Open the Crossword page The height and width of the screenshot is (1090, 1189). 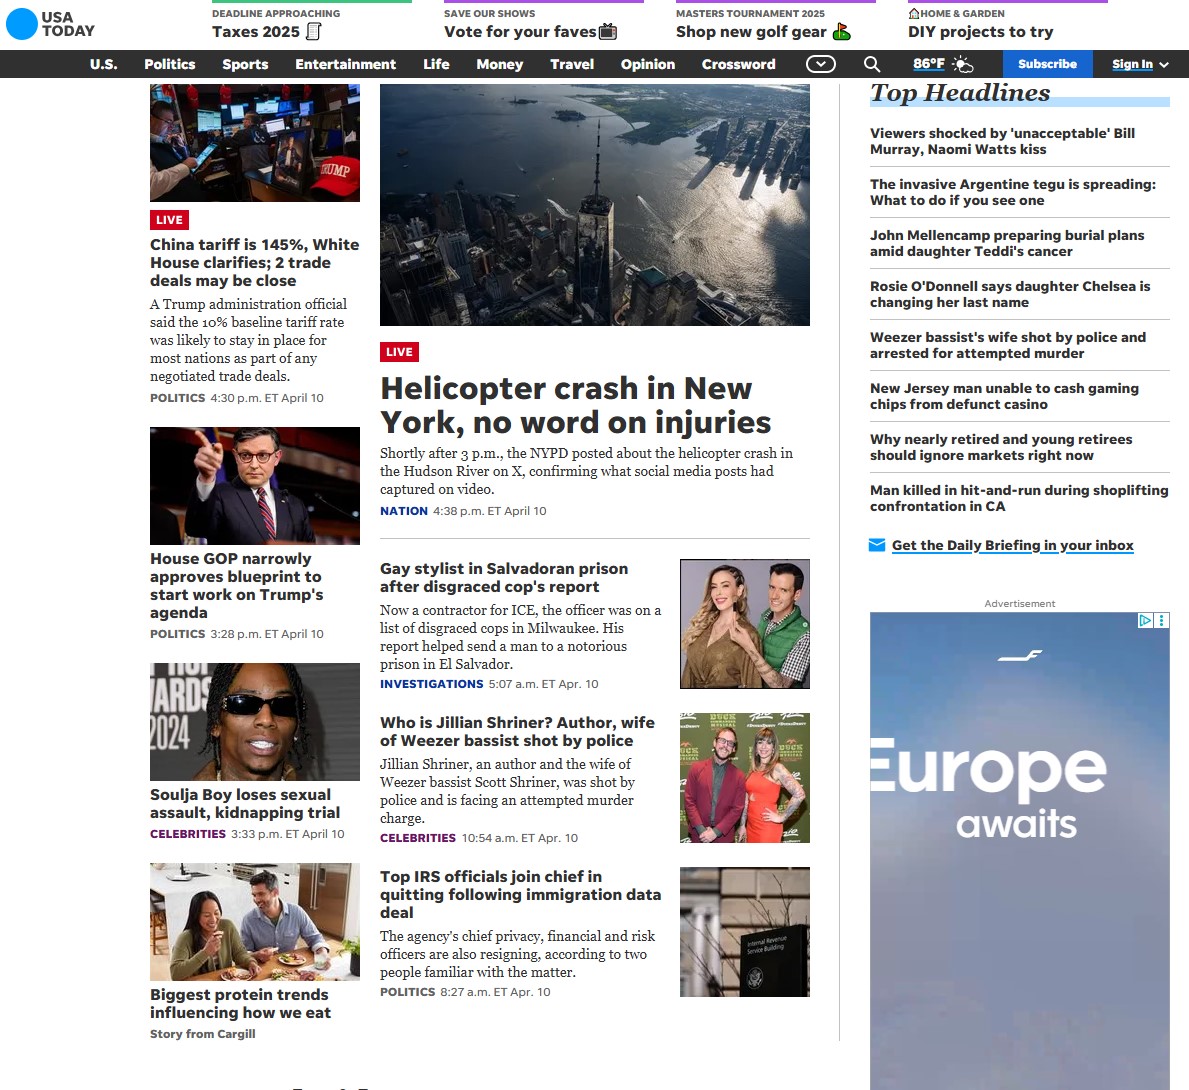coord(739,64)
